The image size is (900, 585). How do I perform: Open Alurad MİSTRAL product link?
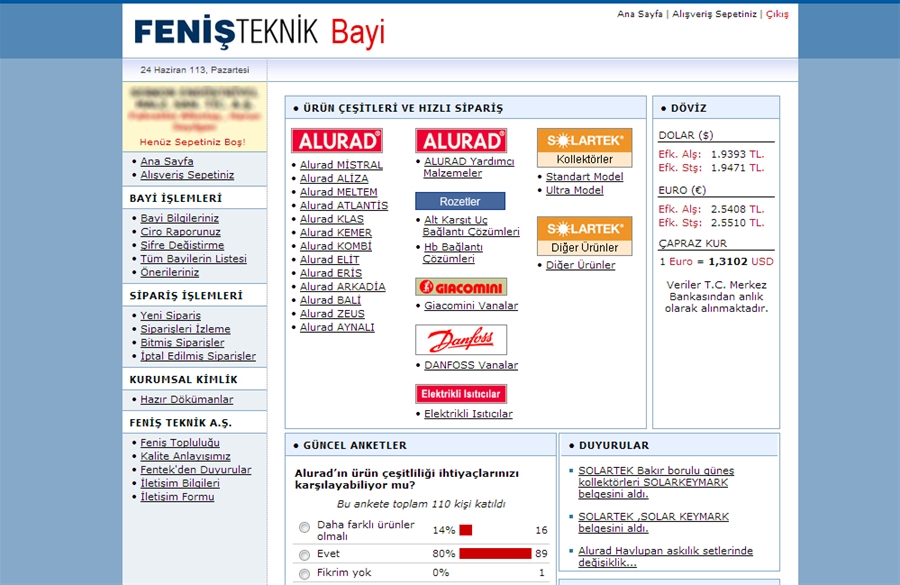tap(341, 165)
